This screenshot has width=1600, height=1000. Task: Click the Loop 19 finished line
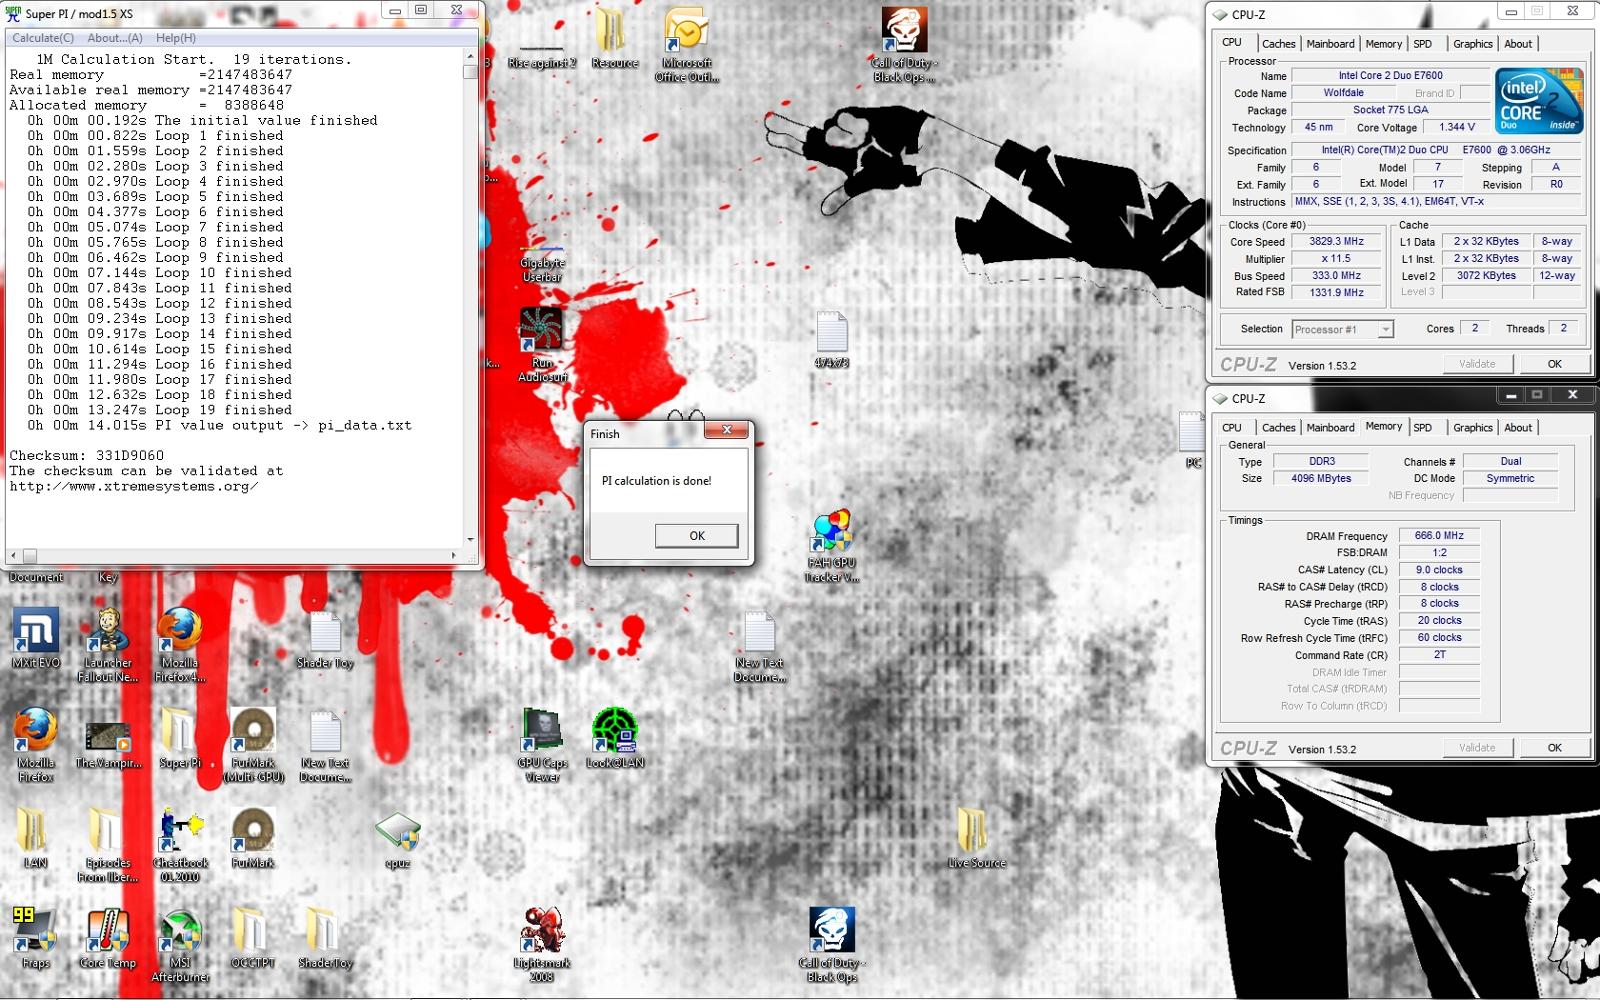[160, 410]
